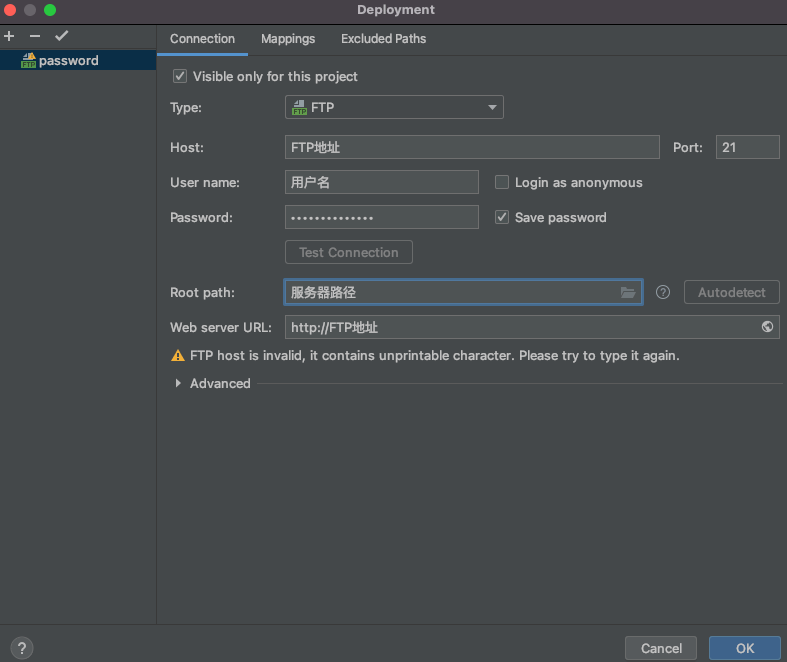Screen dimensions: 787x662
Task: Click the remove server minus icon
Action: pos(35,36)
